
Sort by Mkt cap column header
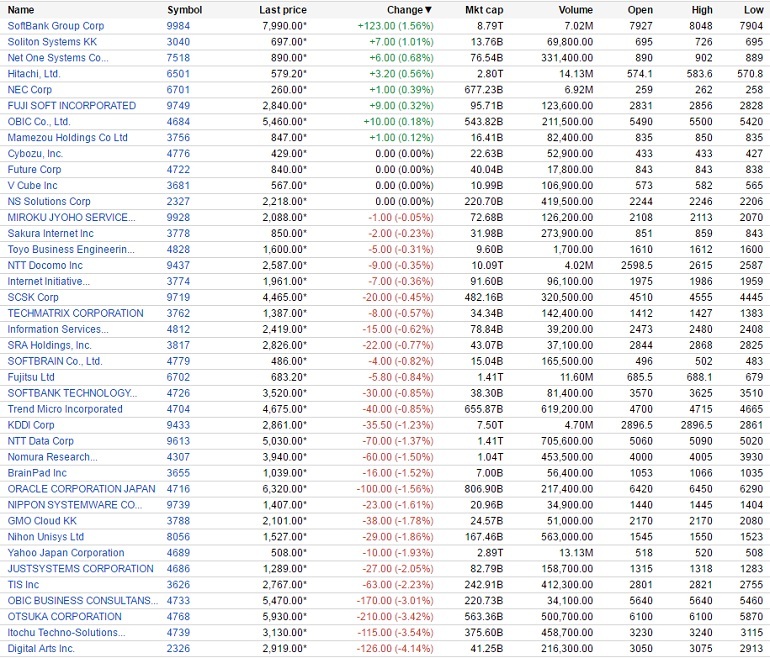(x=484, y=10)
